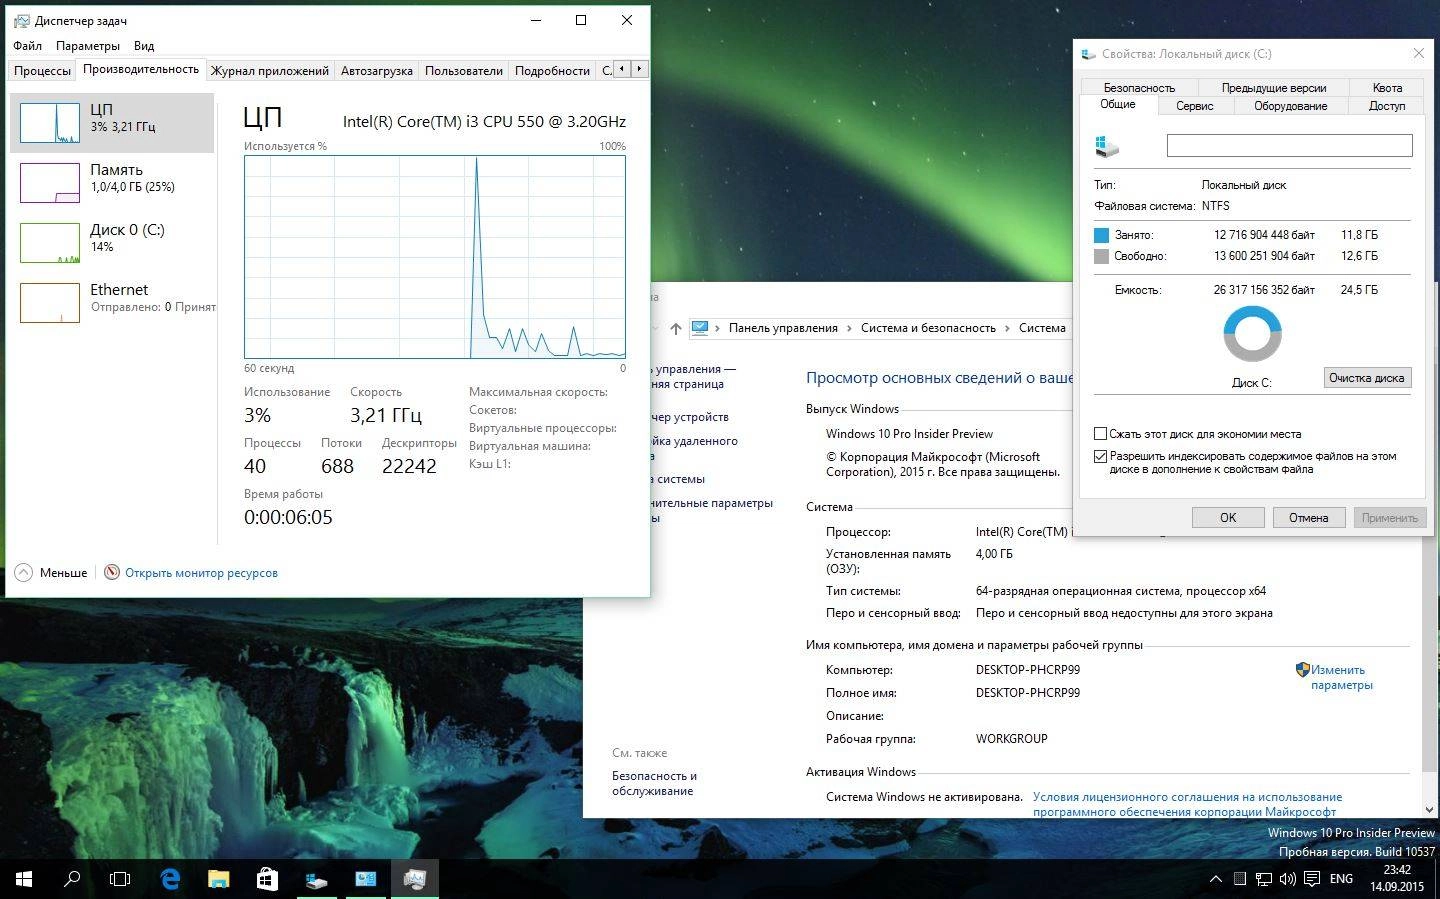The width and height of the screenshot is (1440, 899).
Task: Click Система и безопасность breadcrumb
Action: coord(928,328)
